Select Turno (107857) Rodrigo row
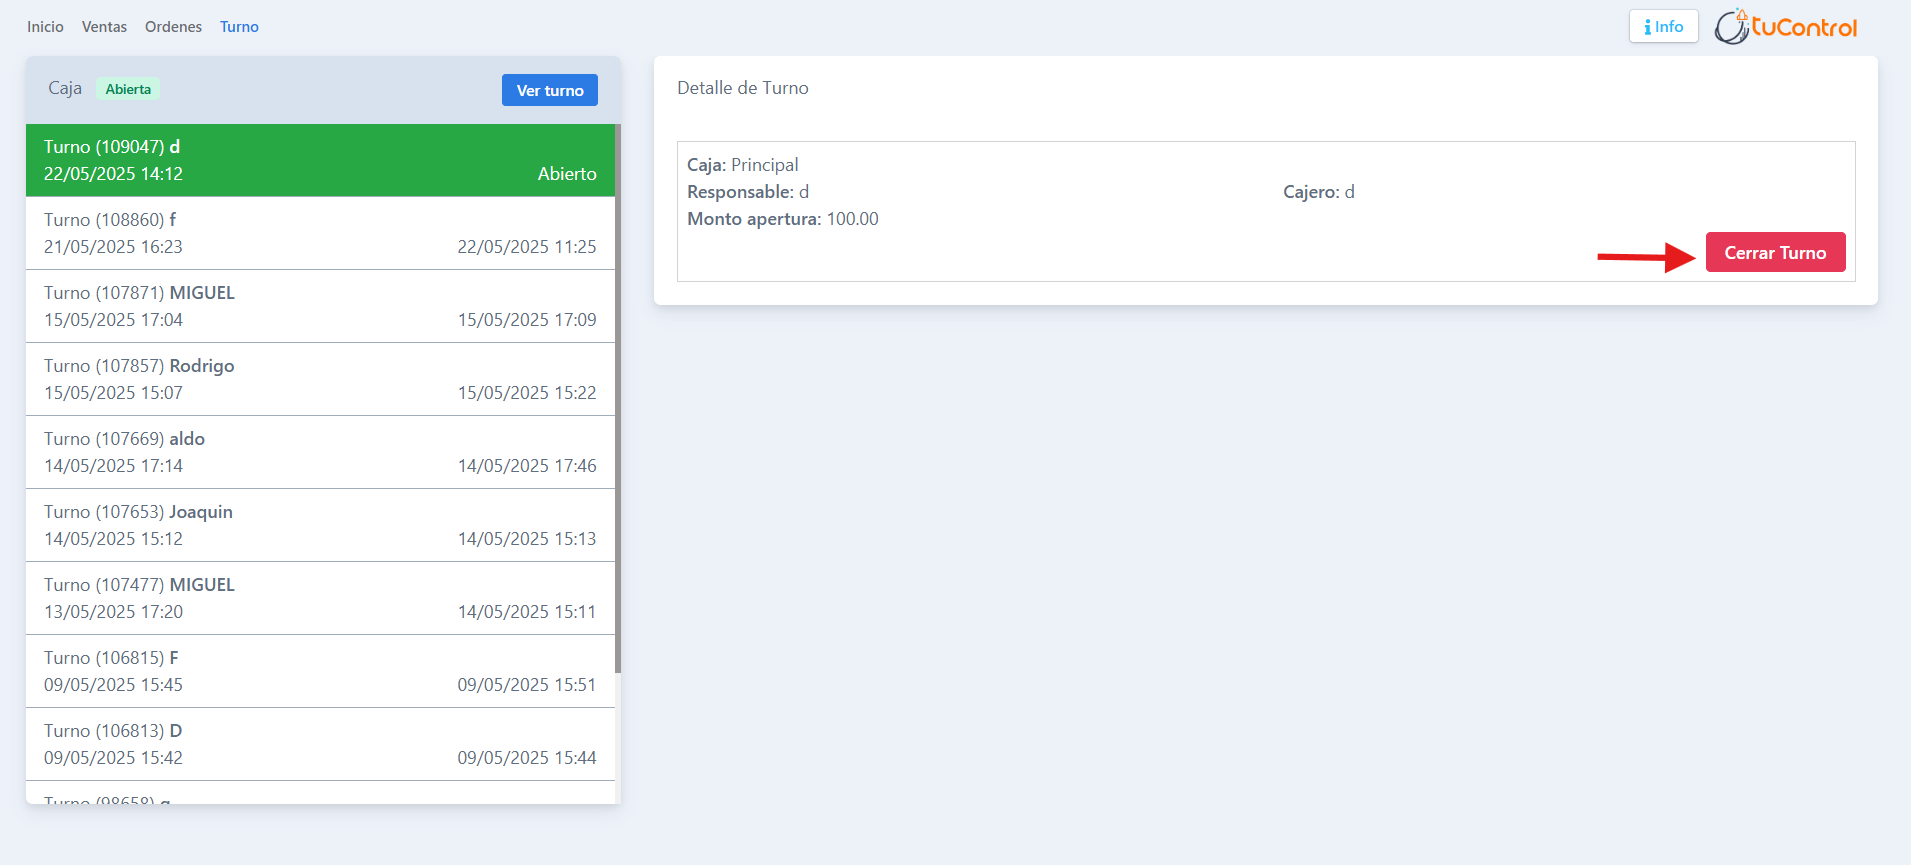Screen dimensions: 1911x865 pyautogui.click(x=320, y=379)
